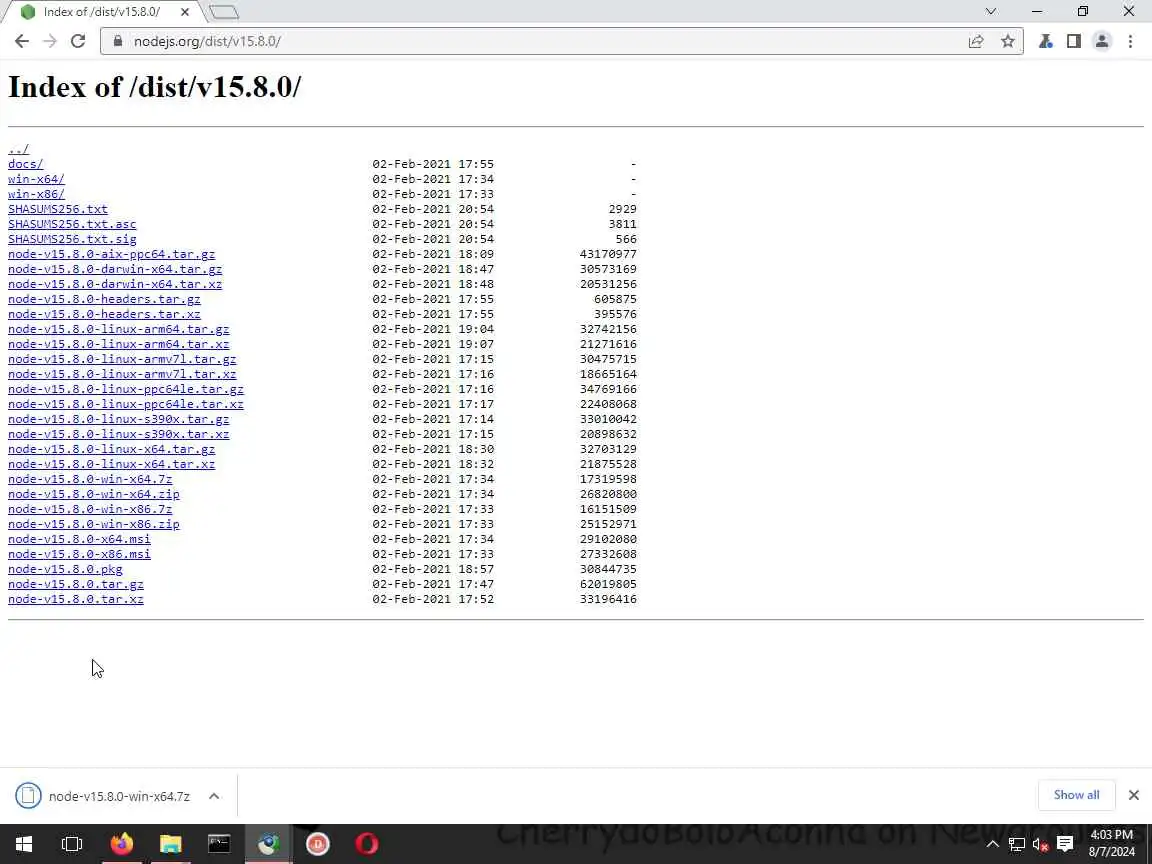Open the command prompt taskbar icon
This screenshot has height=864, width=1152.
coord(219,843)
